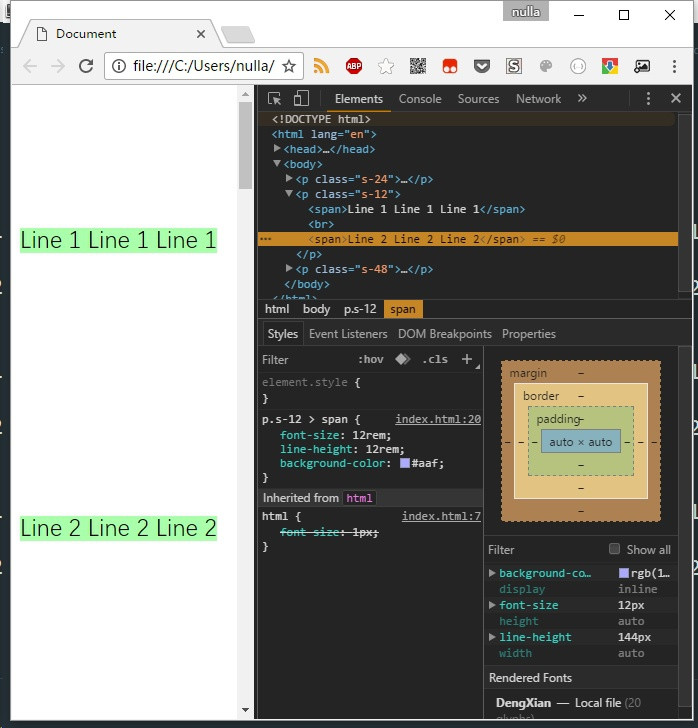The width and height of the screenshot is (698, 728).
Task: Click the Adblock Plus extension icon
Action: click(x=353, y=66)
